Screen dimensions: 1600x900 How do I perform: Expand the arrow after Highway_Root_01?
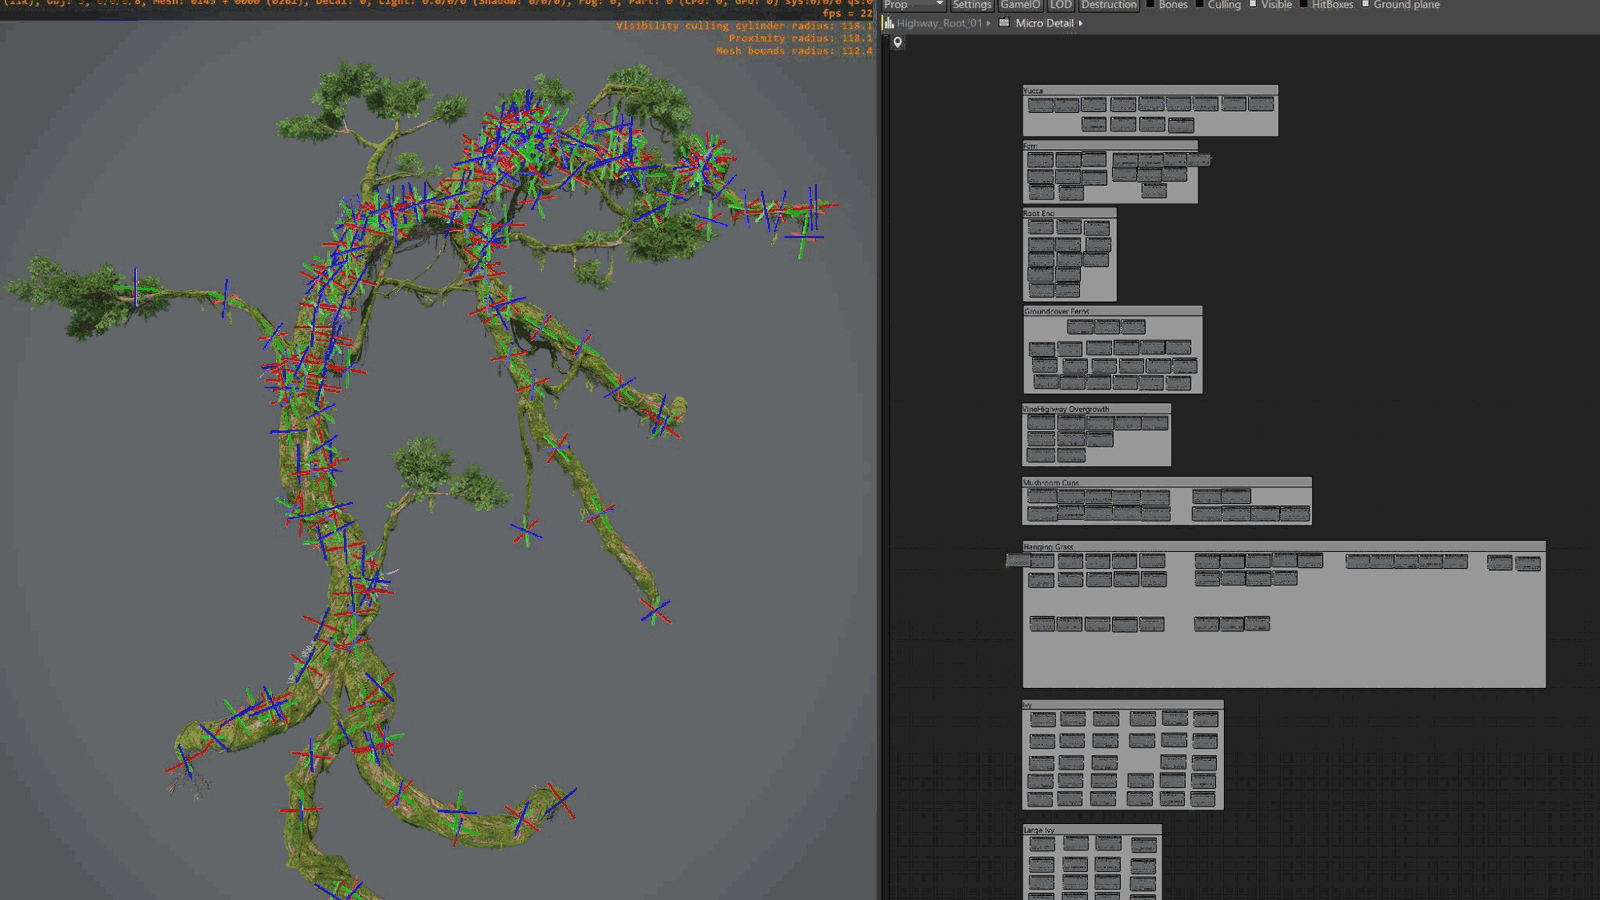click(x=988, y=23)
